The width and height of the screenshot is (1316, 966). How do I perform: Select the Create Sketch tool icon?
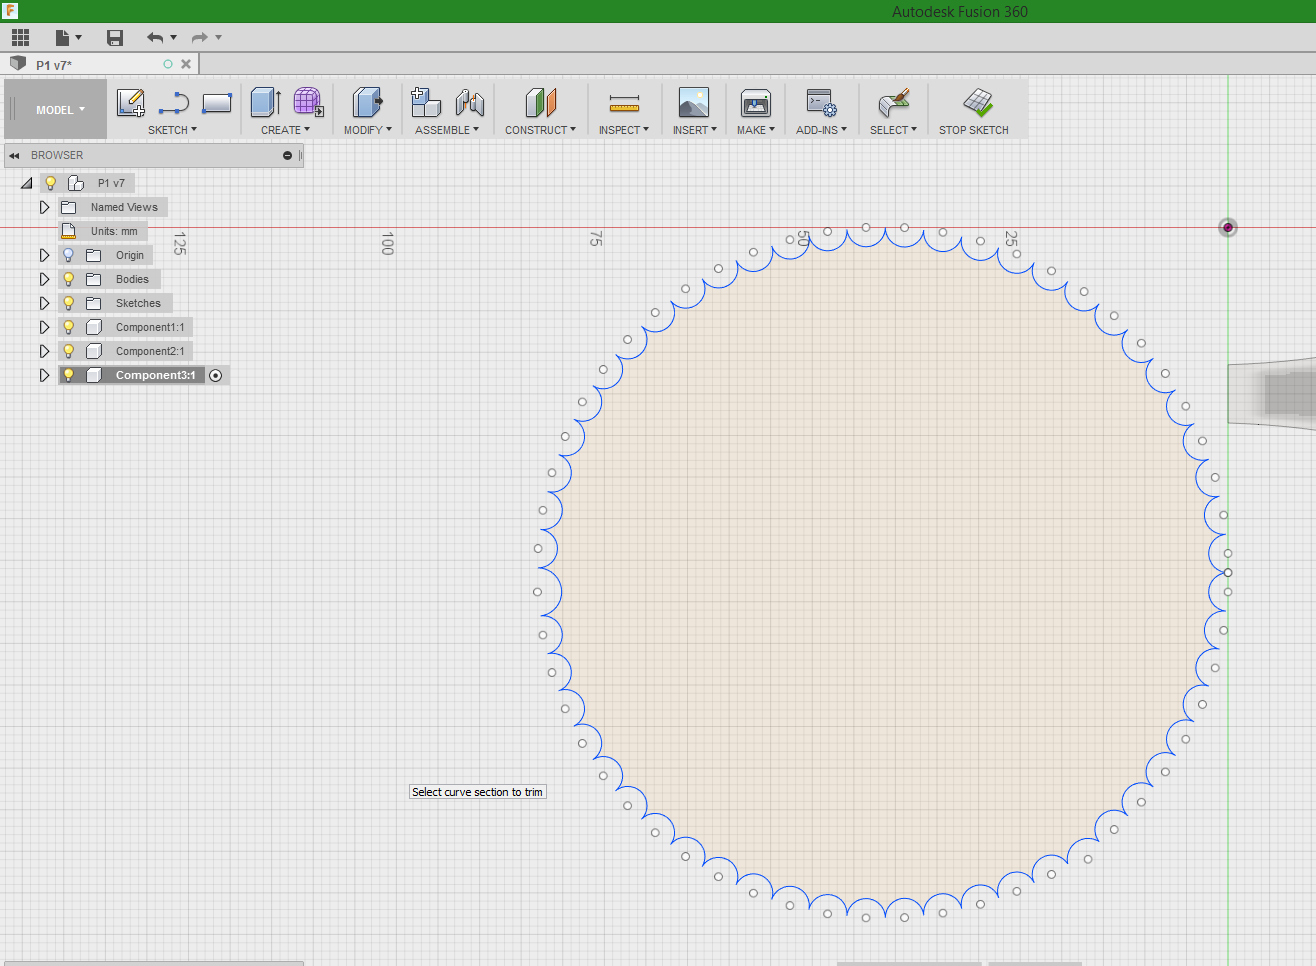[x=131, y=102]
